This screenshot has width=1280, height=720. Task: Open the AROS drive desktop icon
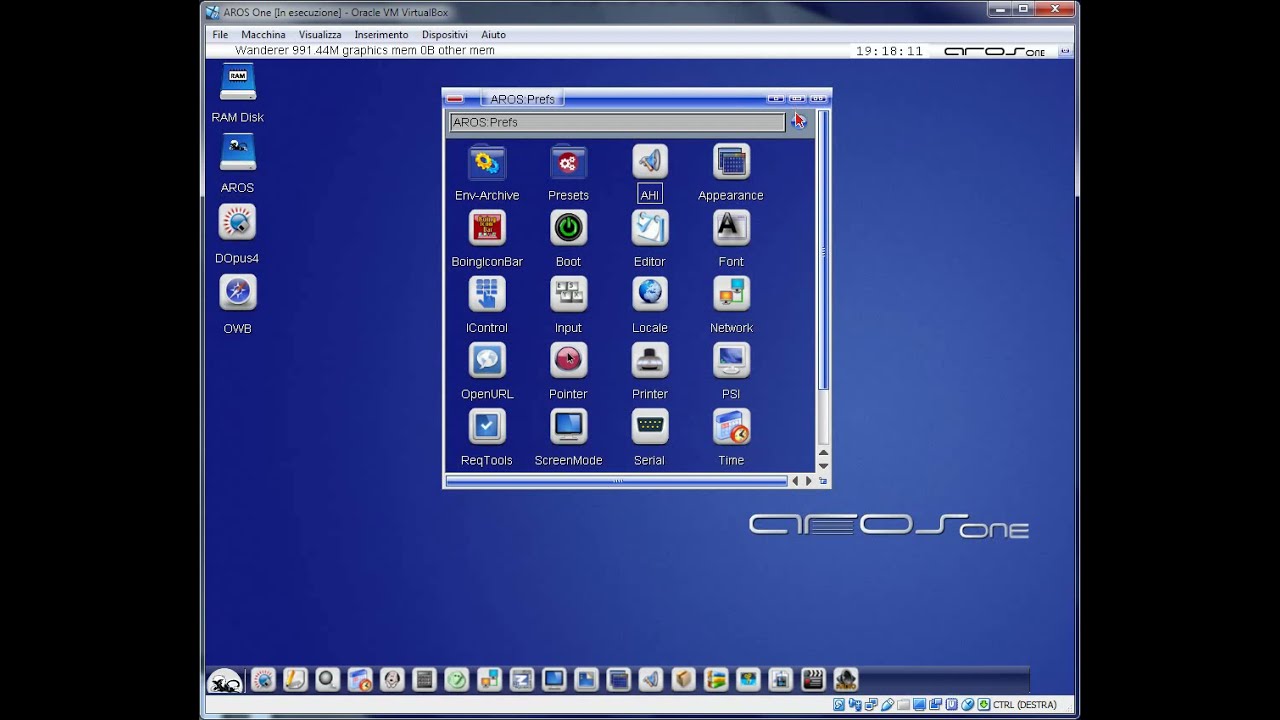238,153
